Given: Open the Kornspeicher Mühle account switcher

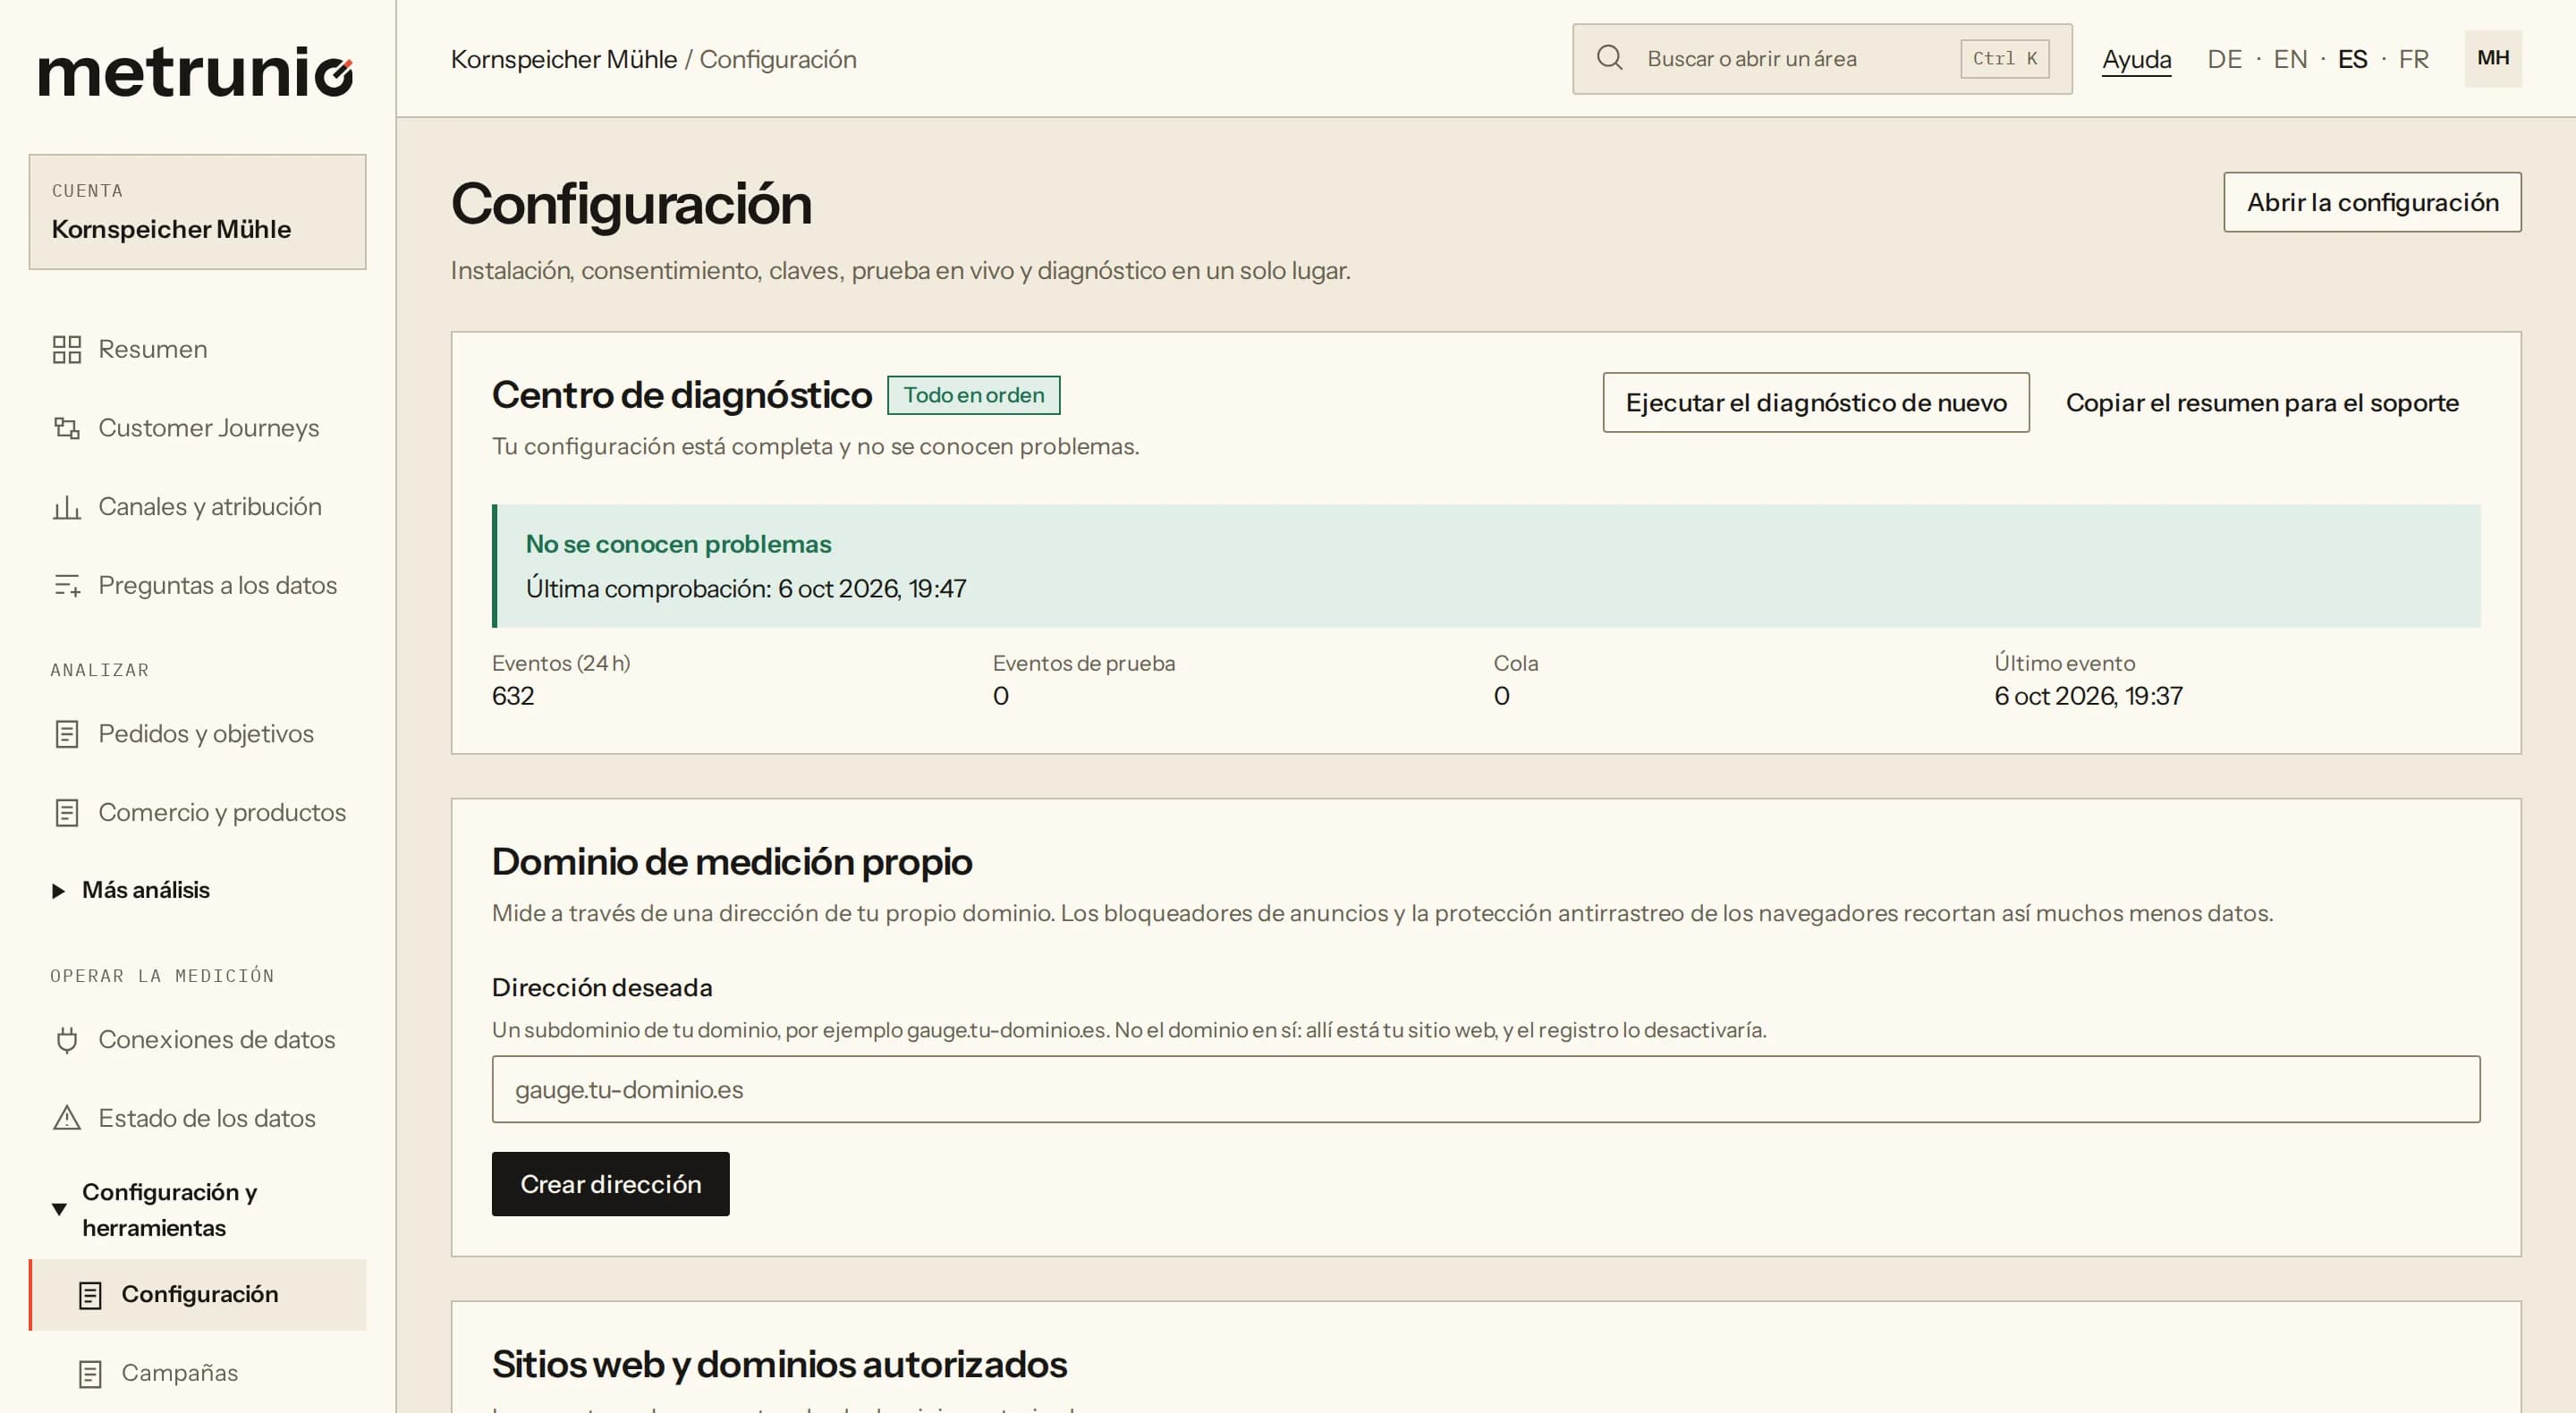Looking at the screenshot, I should tap(197, 212).
